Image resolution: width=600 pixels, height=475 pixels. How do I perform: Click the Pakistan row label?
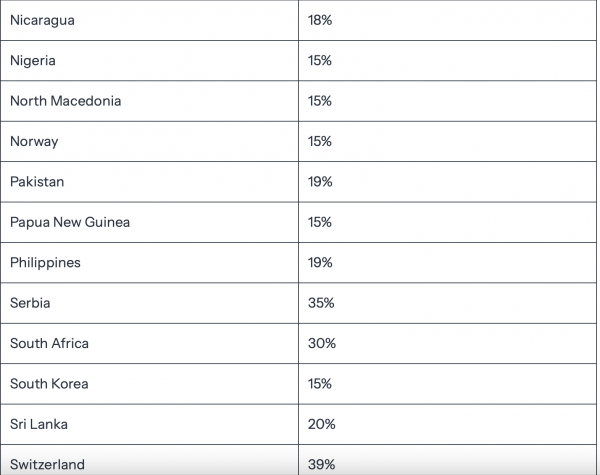37,182
